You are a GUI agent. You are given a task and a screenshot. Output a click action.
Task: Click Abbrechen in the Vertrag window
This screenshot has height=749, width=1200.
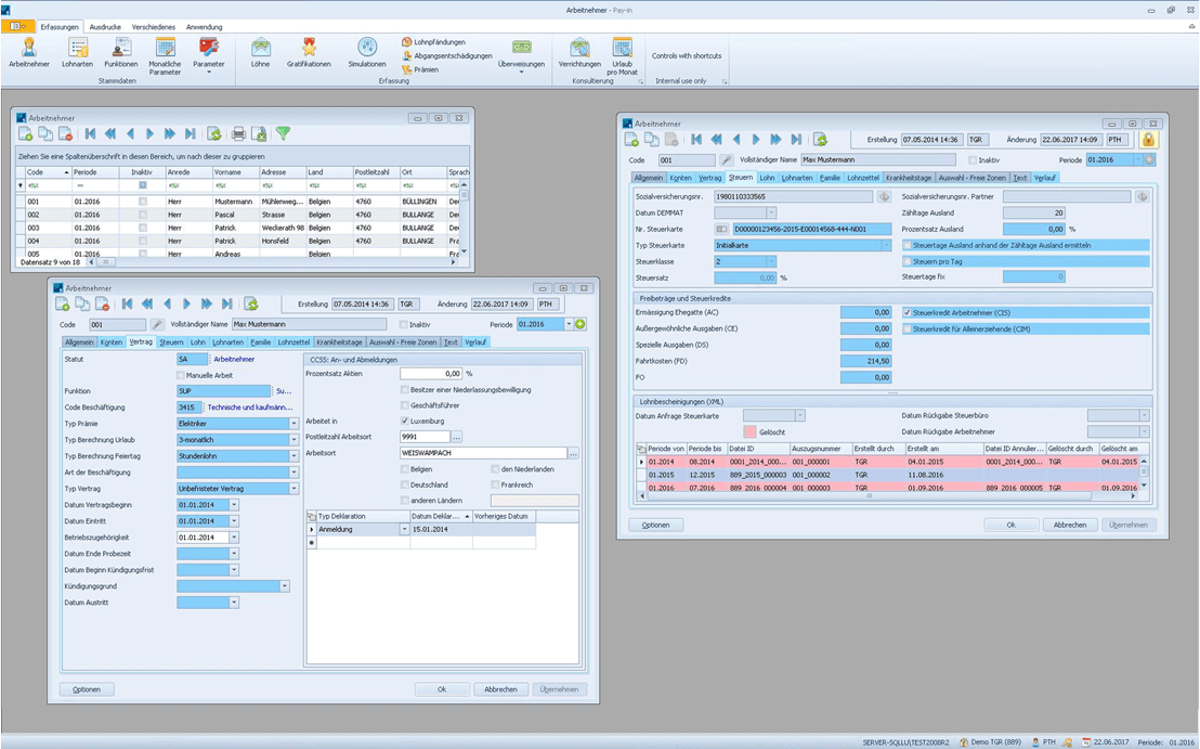point(501,689)
